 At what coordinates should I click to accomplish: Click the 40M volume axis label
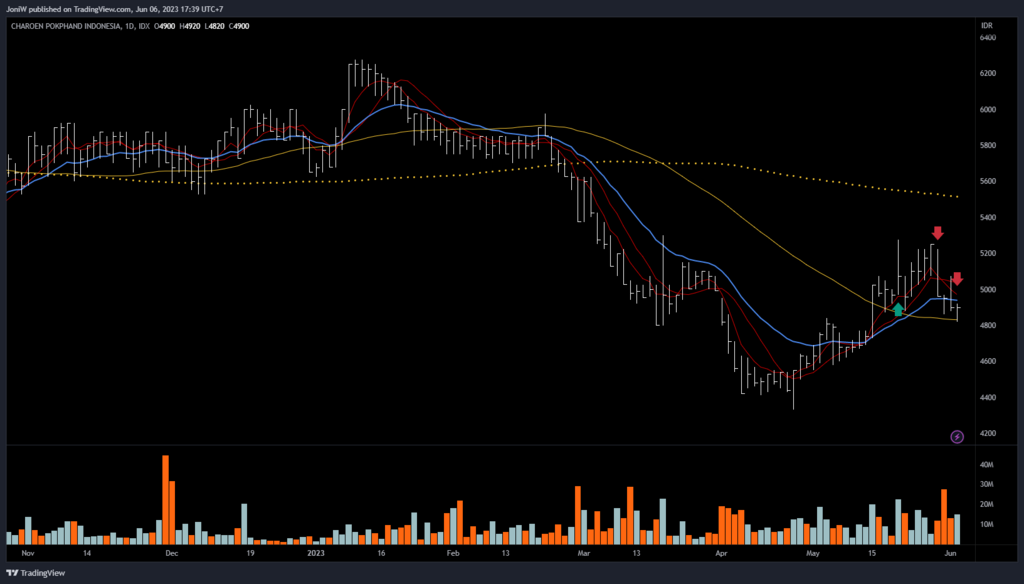coord(986,465)
